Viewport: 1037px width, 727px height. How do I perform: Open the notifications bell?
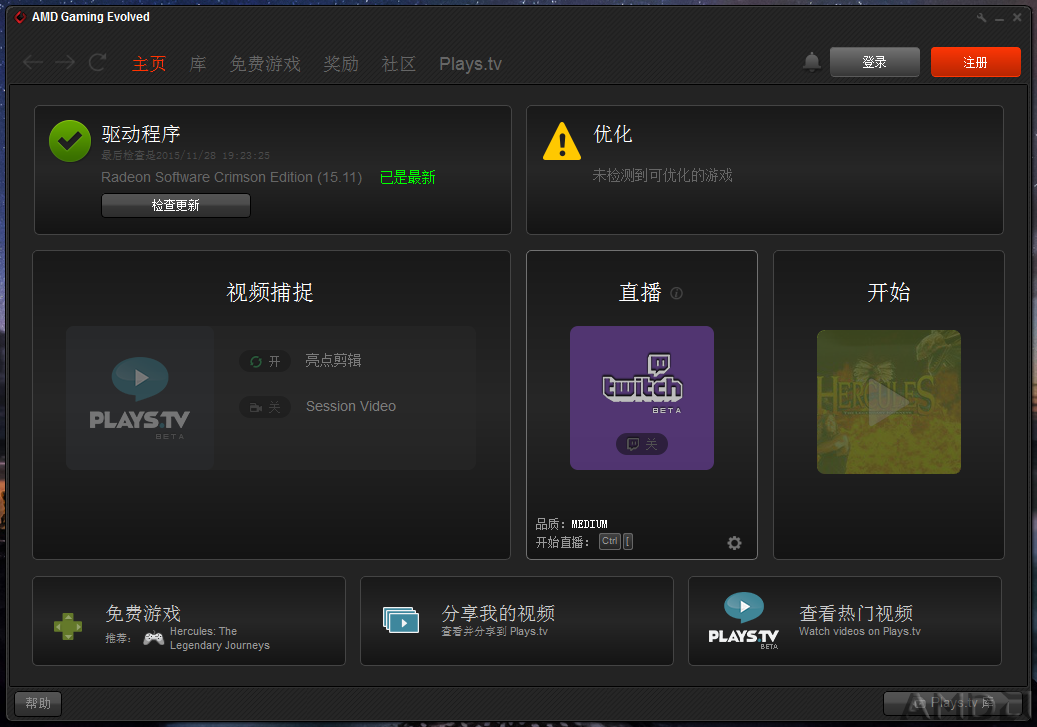point(811,62)
